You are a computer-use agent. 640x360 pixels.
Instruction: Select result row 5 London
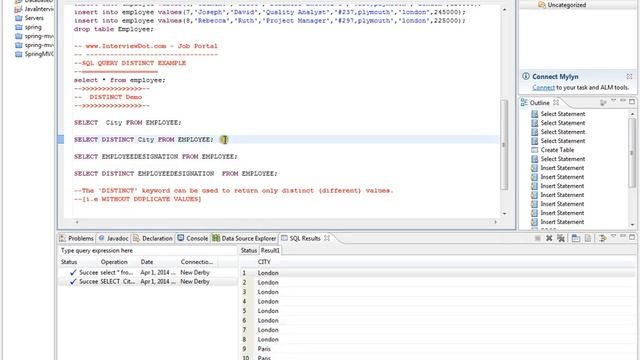[437, 311]
